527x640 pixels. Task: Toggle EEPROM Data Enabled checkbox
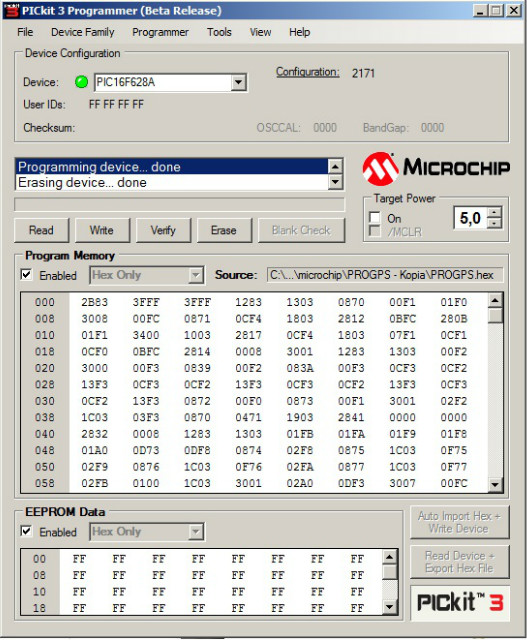tap(27, 531)
